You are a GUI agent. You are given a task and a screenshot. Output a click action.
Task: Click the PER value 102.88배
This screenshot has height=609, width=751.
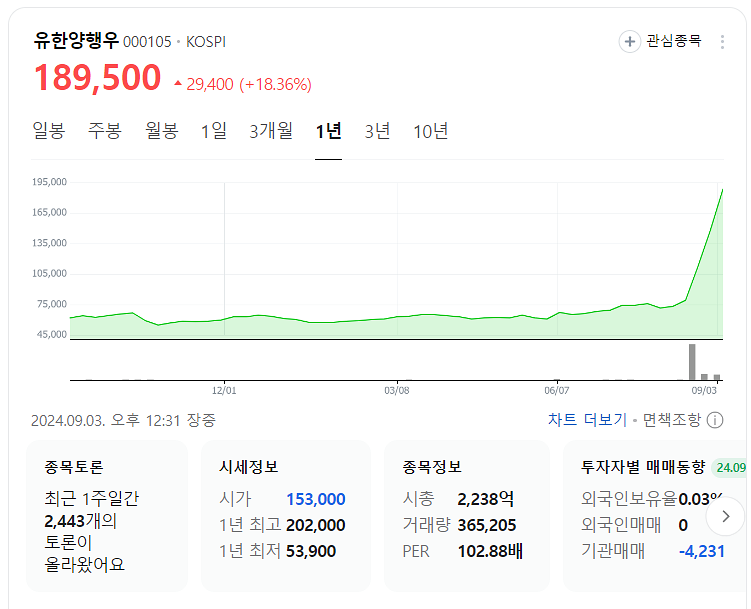(490, 551)
